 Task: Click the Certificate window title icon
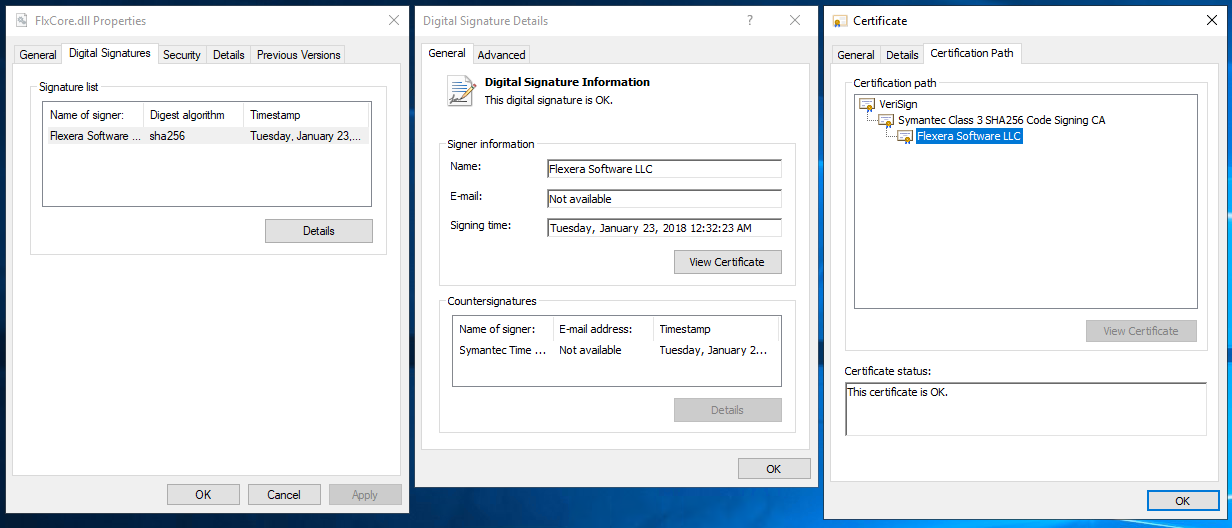(x=840, y=21)
